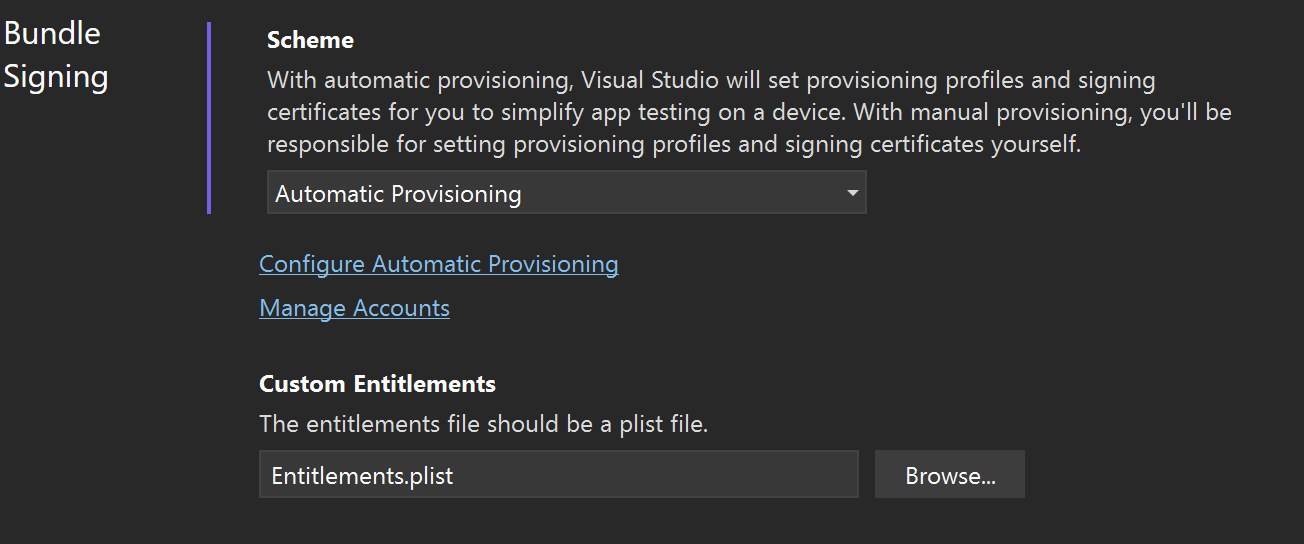1304x544 pixels.
Task: Open Configure Automatic Provisioning link
Action: pyautogui.click(x=438, y=264)
